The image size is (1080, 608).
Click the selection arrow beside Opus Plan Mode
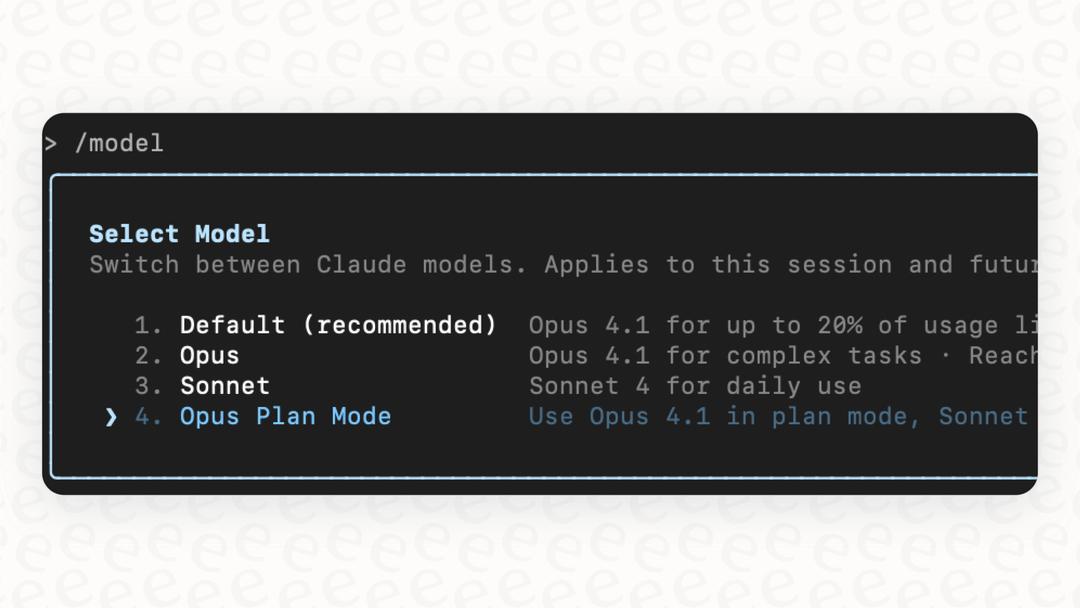110,416
